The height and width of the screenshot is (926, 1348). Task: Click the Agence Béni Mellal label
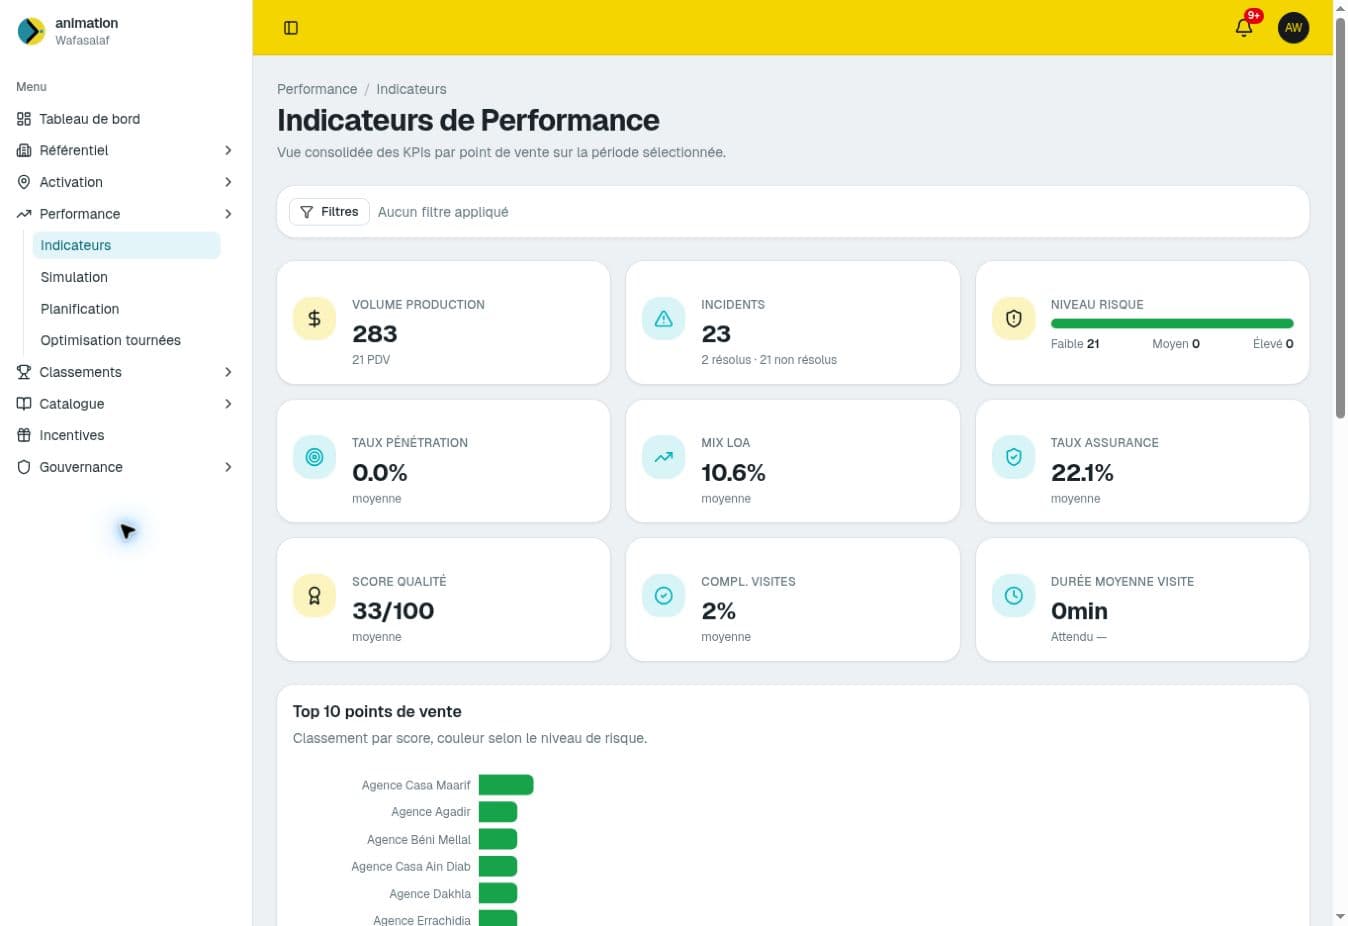[419, 840]
